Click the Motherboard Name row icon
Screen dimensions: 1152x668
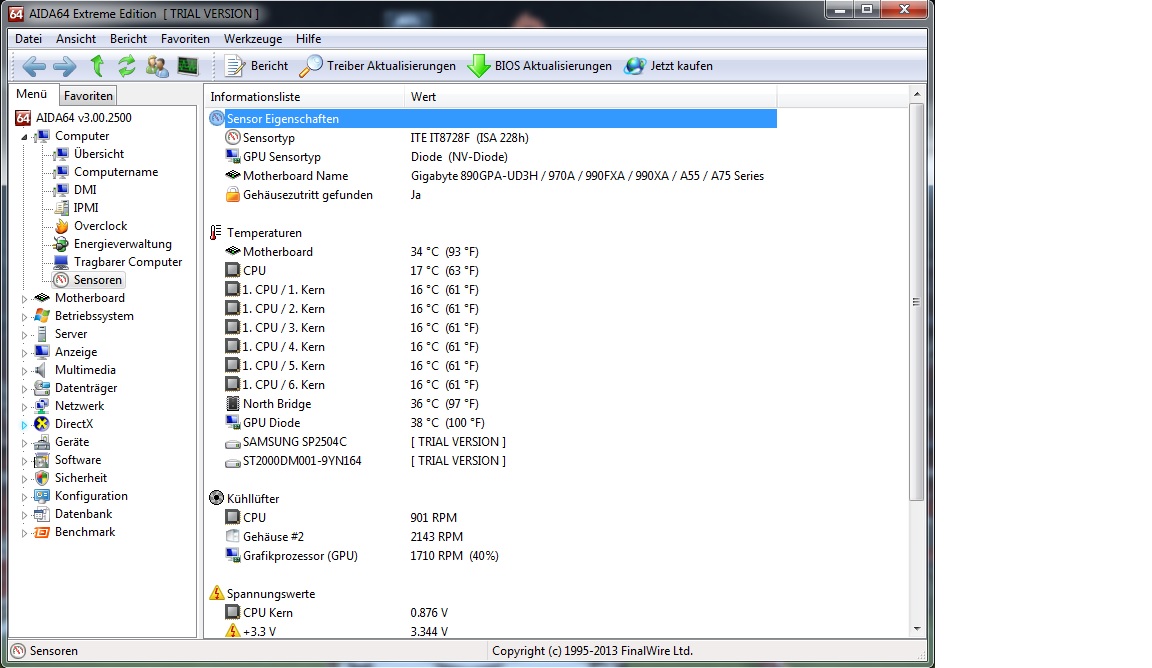coord(233,176)
